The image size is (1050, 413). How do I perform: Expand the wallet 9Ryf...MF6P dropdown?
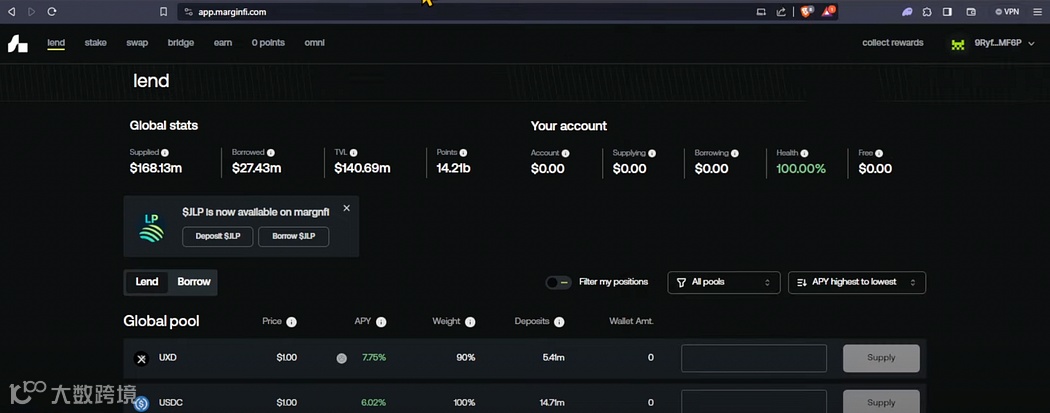(1031, 44)
